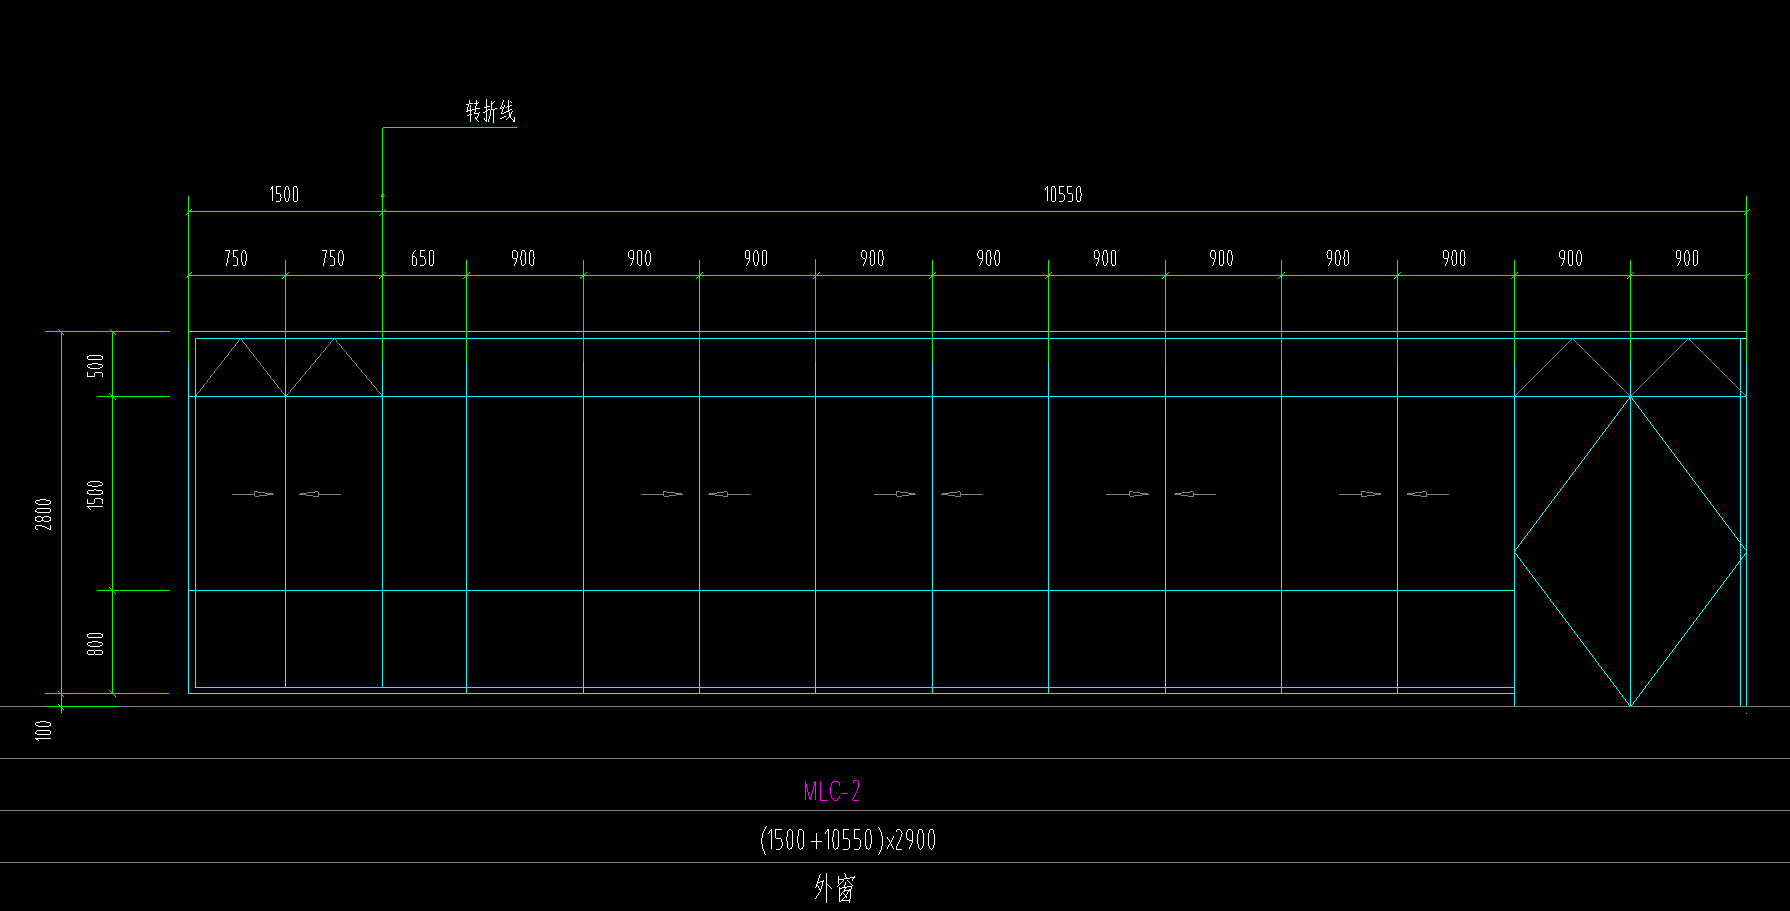Select the (1500+10550)x2900 size text
The width and height of the screenshot is (1790, 911).
[x=848, y=839]
